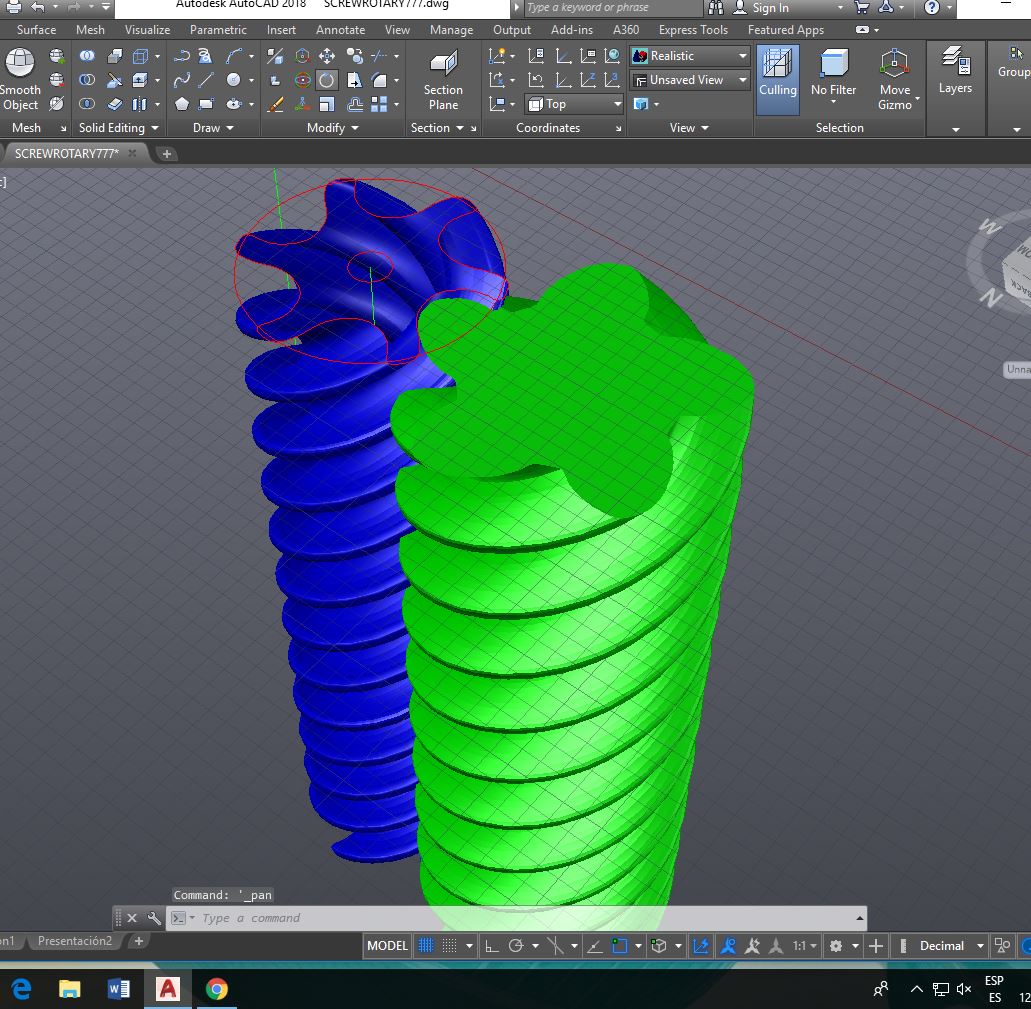1031x1009 pixels.
Task: Expand the Solid Editing panel
Action: [x=118, y=128]
